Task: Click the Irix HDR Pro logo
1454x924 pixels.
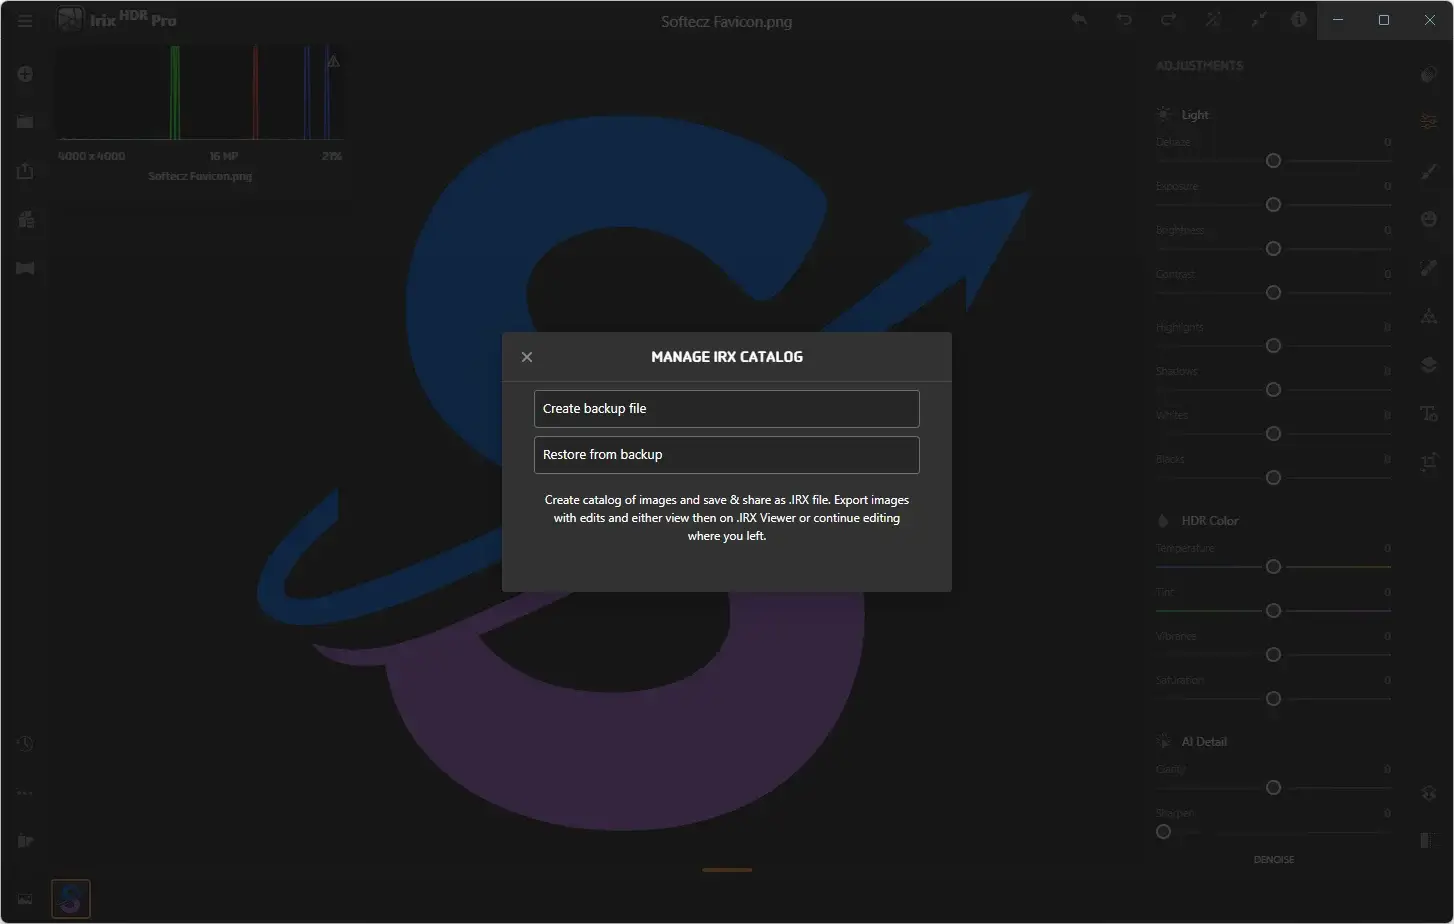Action: (x=117, y=19)
